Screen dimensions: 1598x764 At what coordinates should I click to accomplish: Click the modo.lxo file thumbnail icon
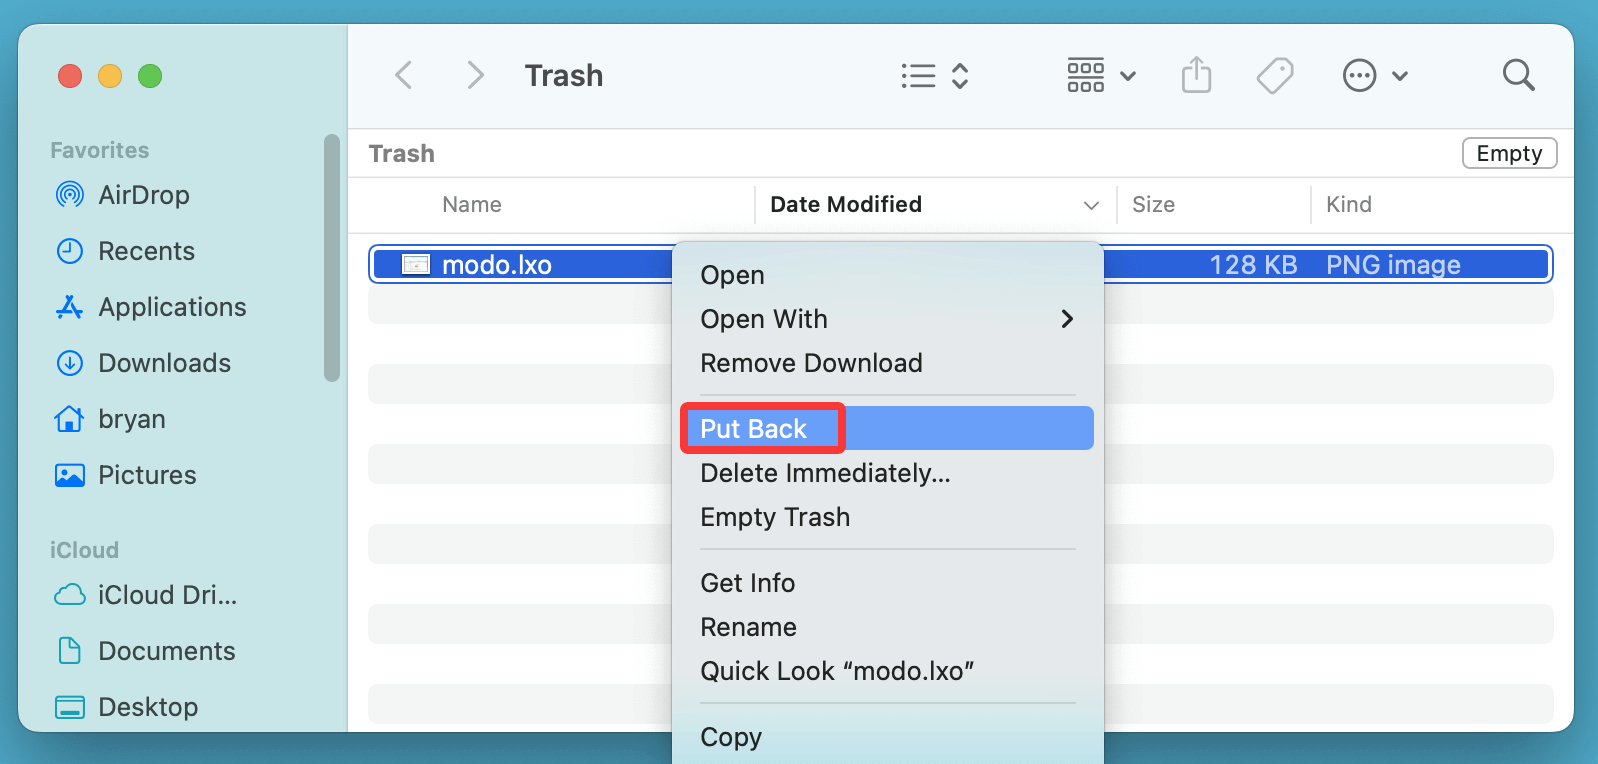416,264
